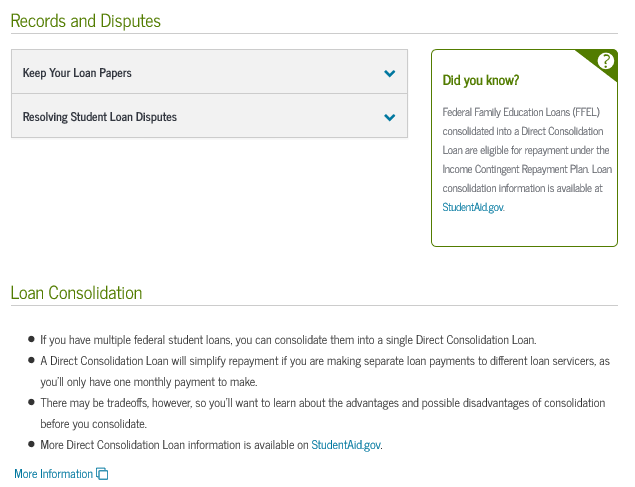
Task: Click bullet text about multiple federal student loans
Action: coord(288,339)
